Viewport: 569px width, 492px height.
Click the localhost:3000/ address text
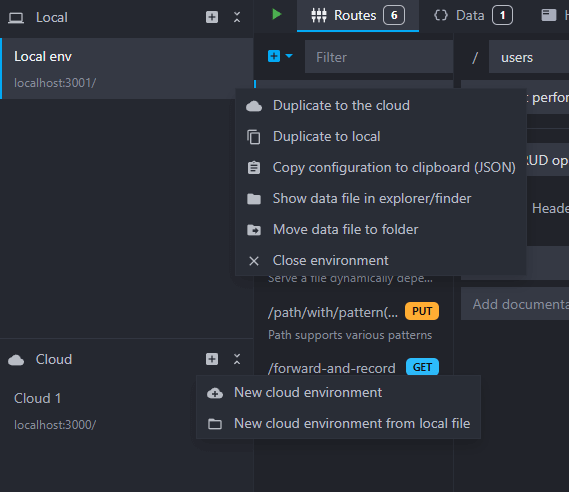tap(55, 425)
